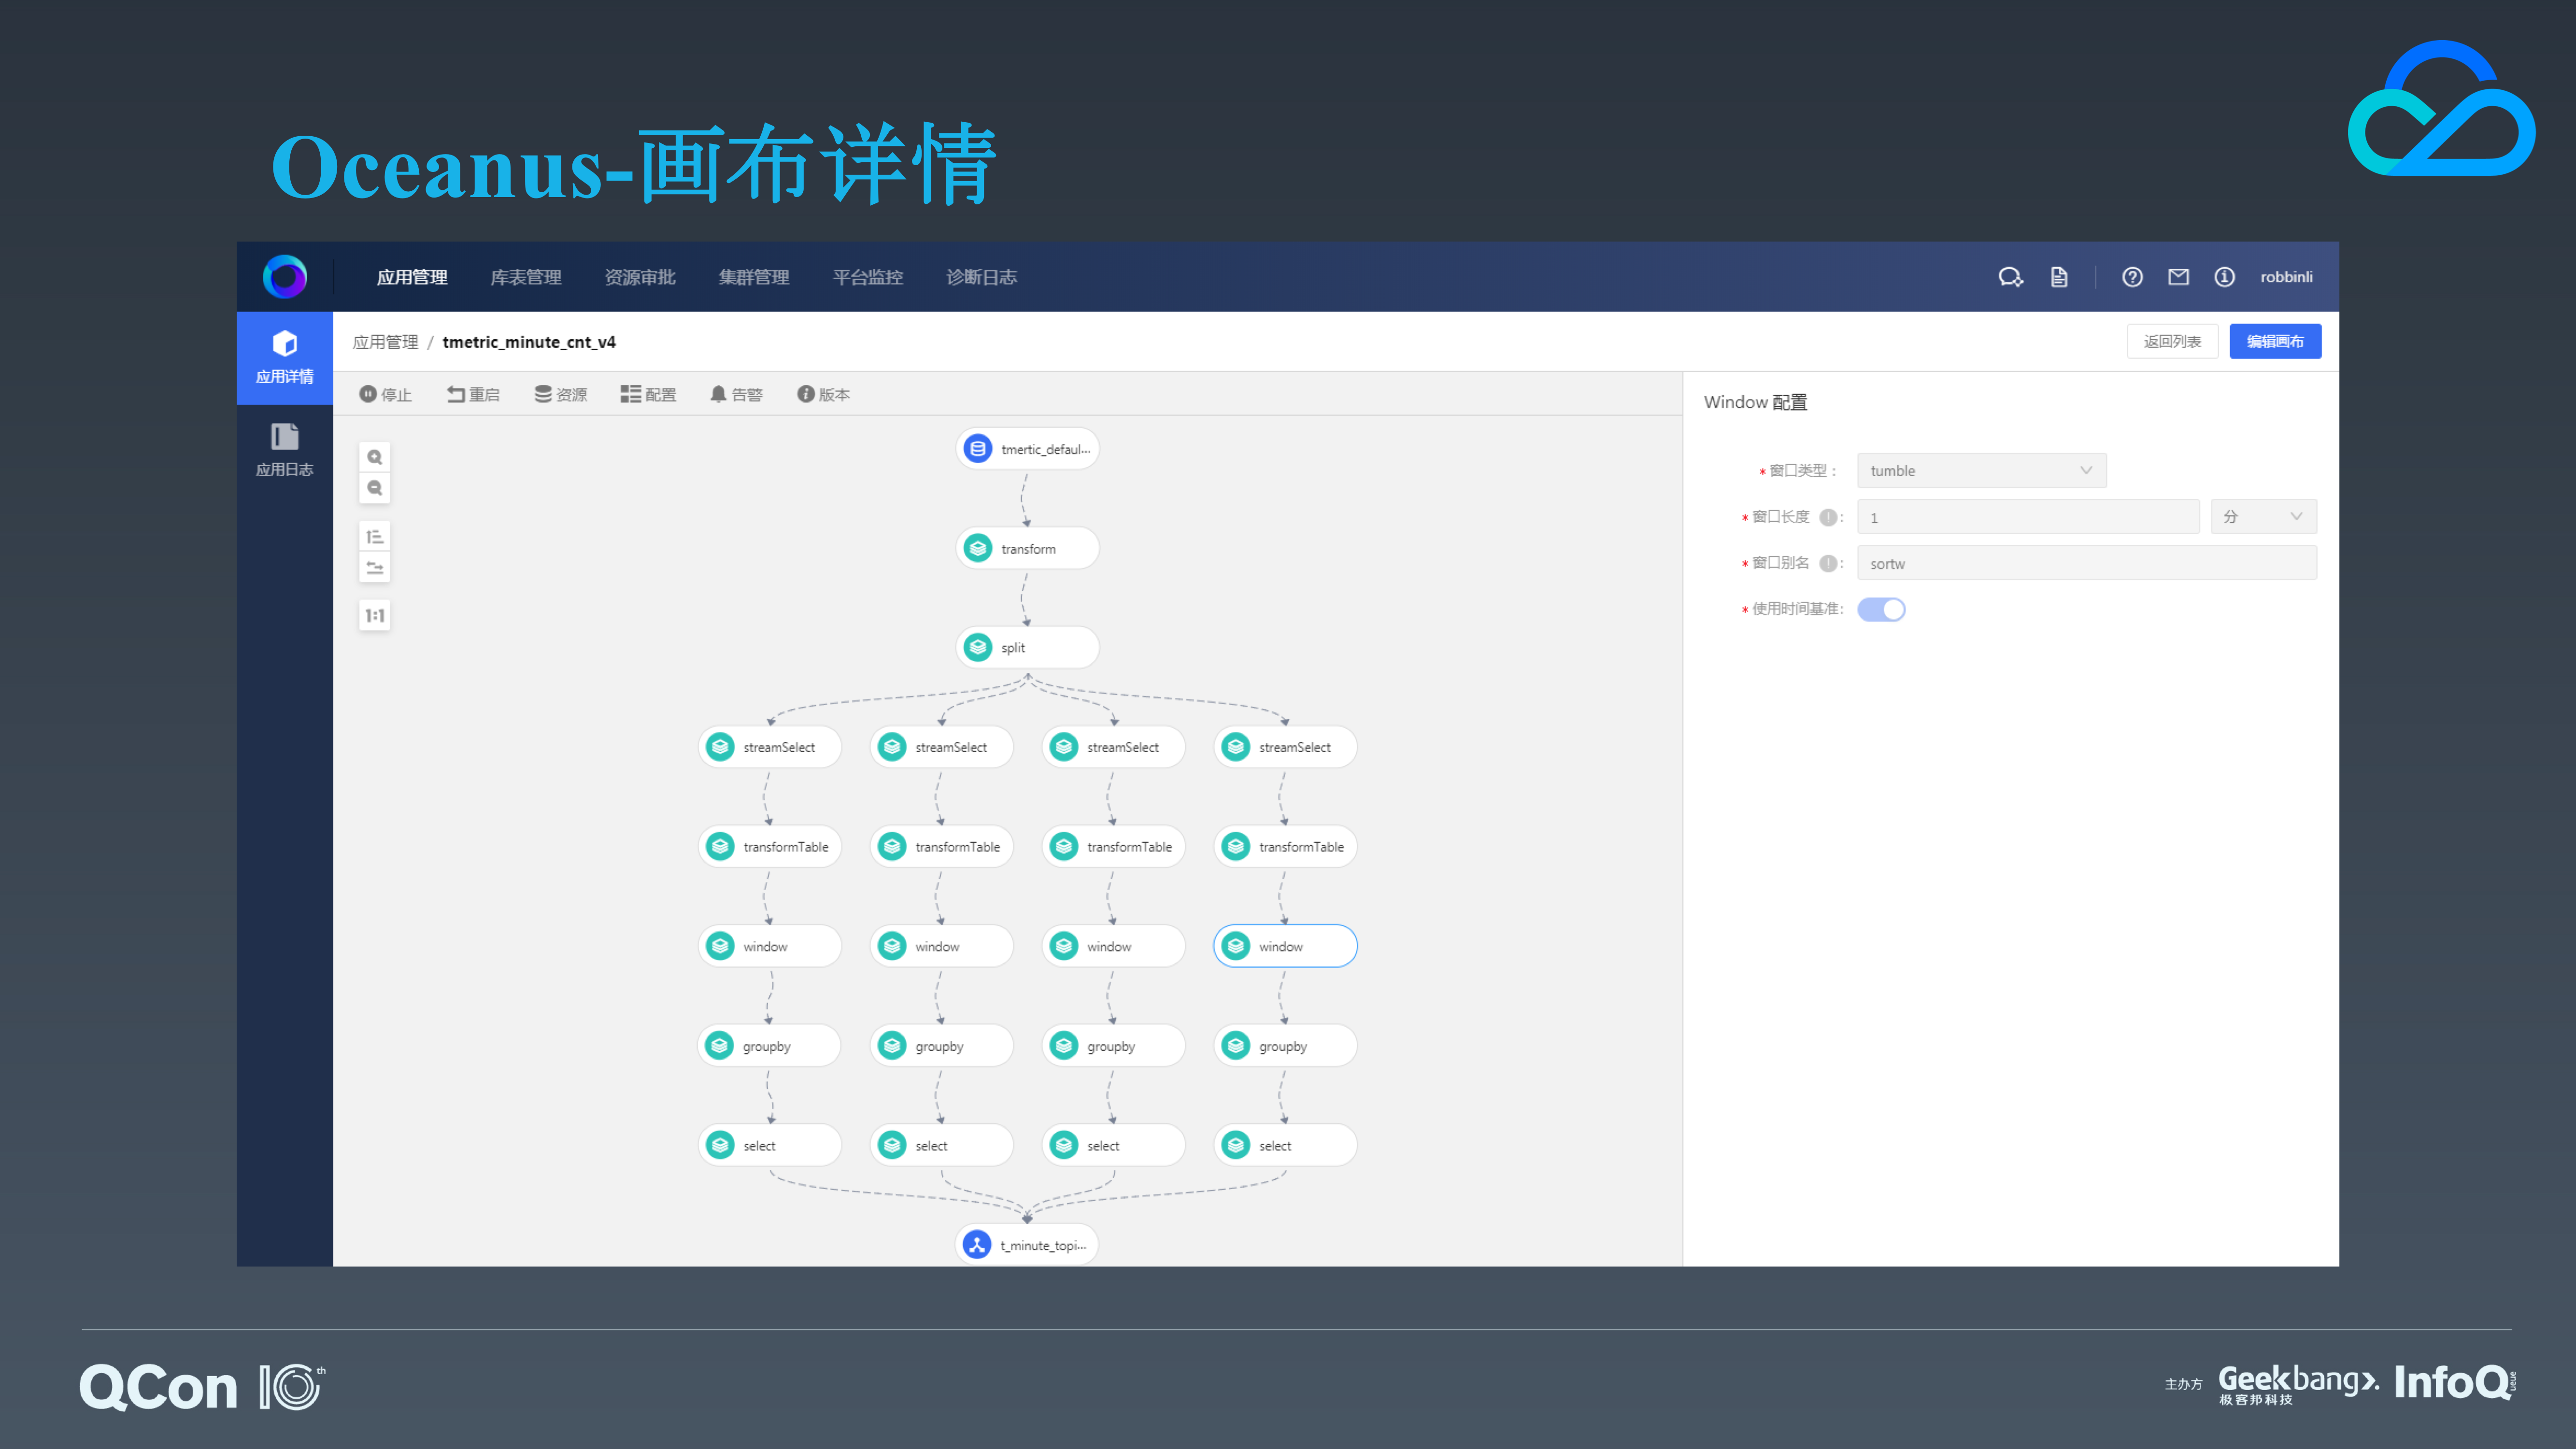Select the leftmost groupby node

(769, 1046)
